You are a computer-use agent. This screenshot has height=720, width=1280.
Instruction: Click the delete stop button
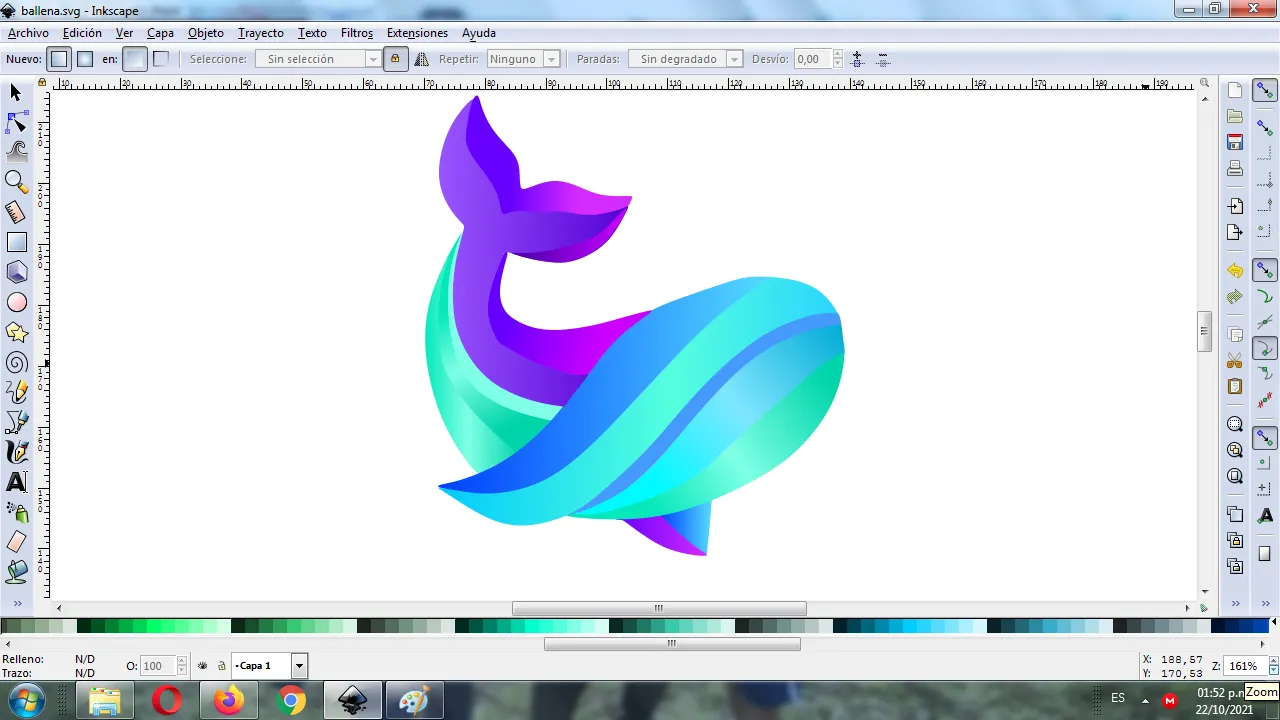(x=883, y=59)
